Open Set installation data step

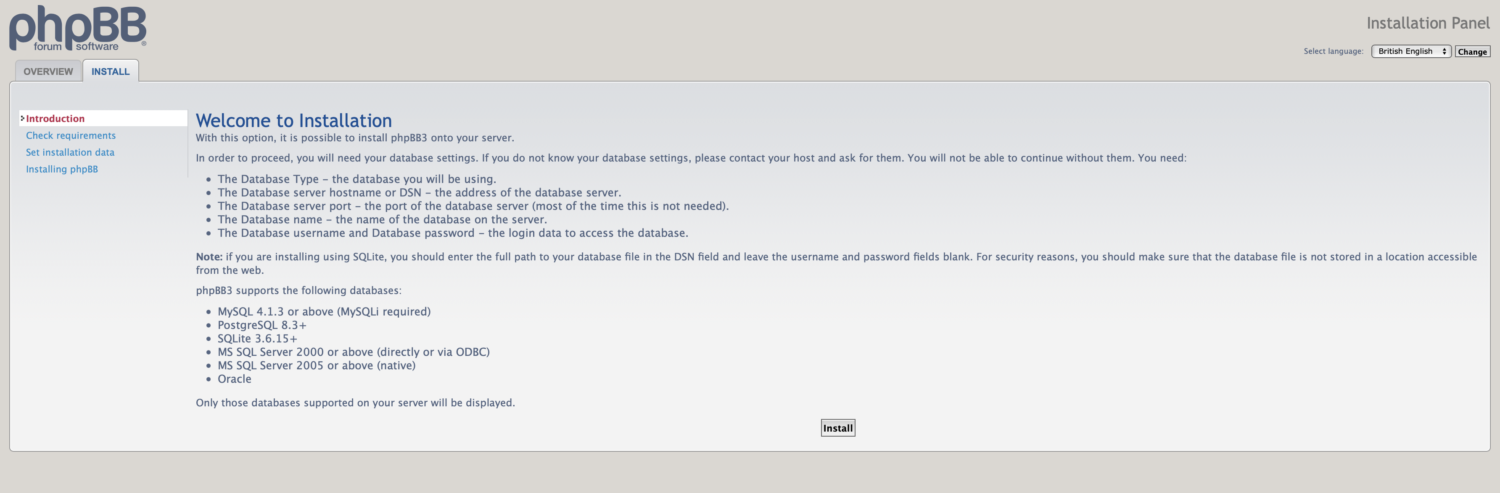pyautogui.click(x=70, y=153)
